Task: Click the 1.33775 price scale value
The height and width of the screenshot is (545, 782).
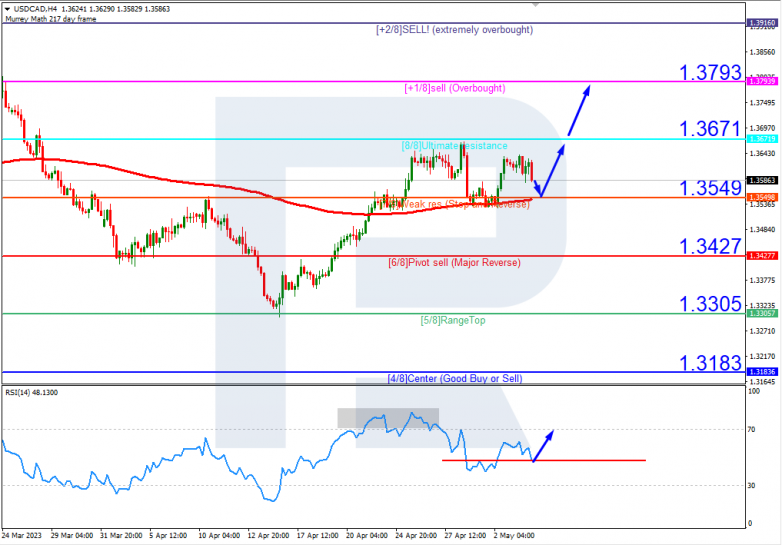Action: [x=763, y=280]
